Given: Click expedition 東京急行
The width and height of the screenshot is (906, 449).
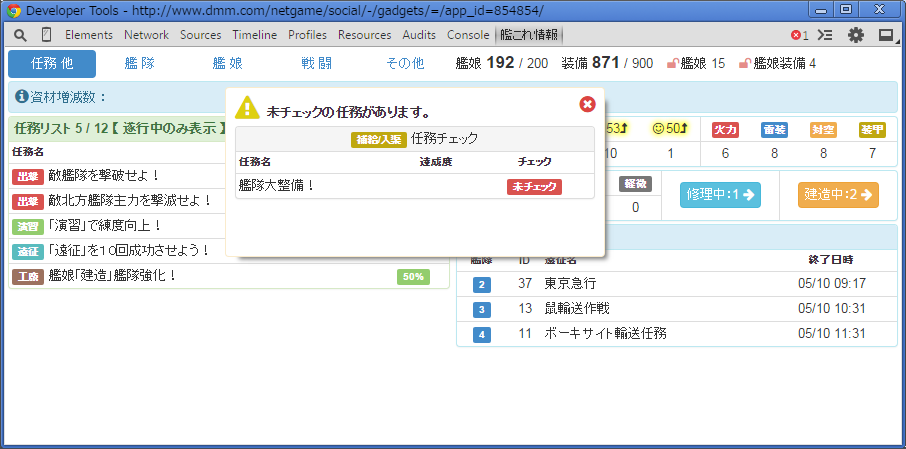Looking at the screenshot, I should (570, 284).
